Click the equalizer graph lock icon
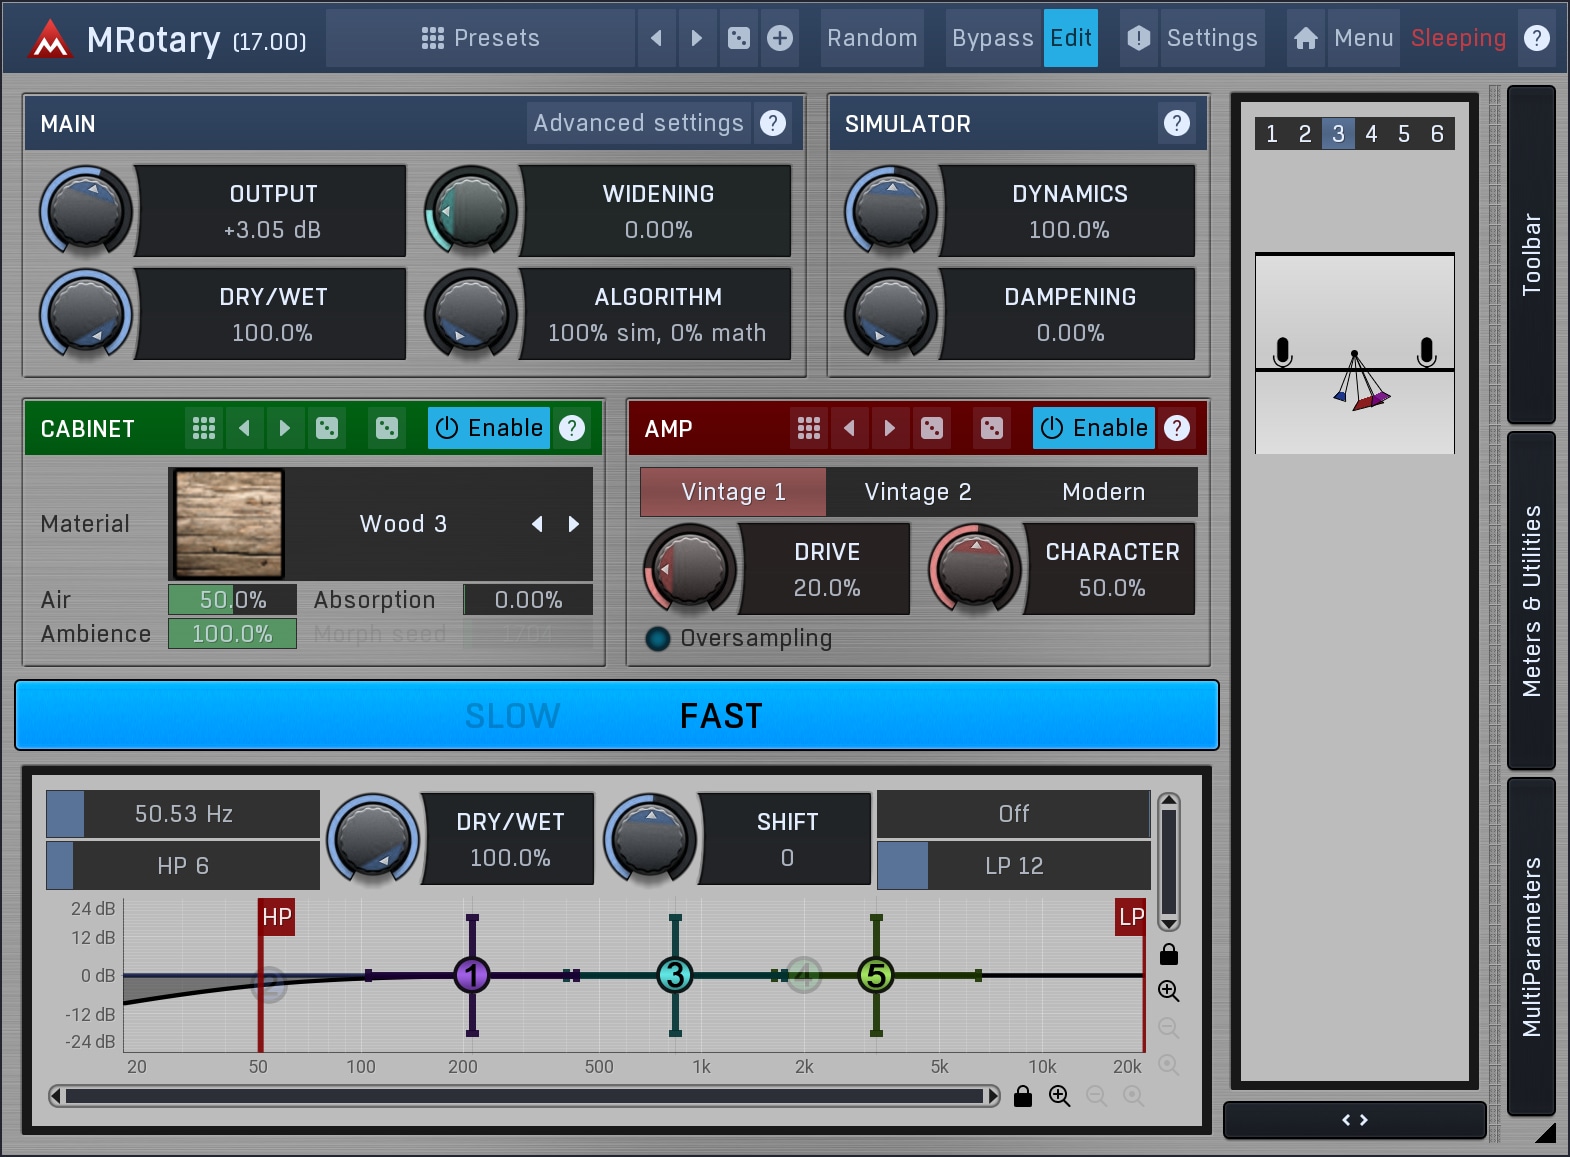Viewport: 1570px width, 1157px height. [x=1168, y=955]
